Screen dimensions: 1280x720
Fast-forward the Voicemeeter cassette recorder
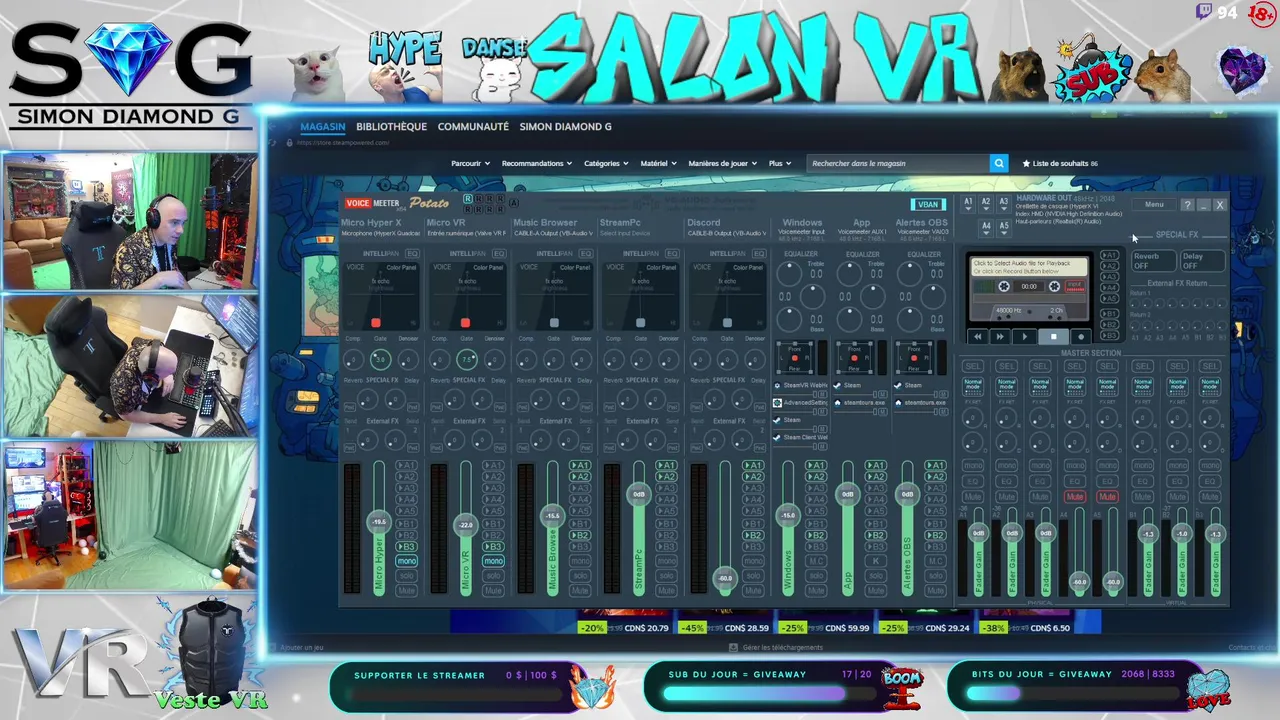(1000, 337)
